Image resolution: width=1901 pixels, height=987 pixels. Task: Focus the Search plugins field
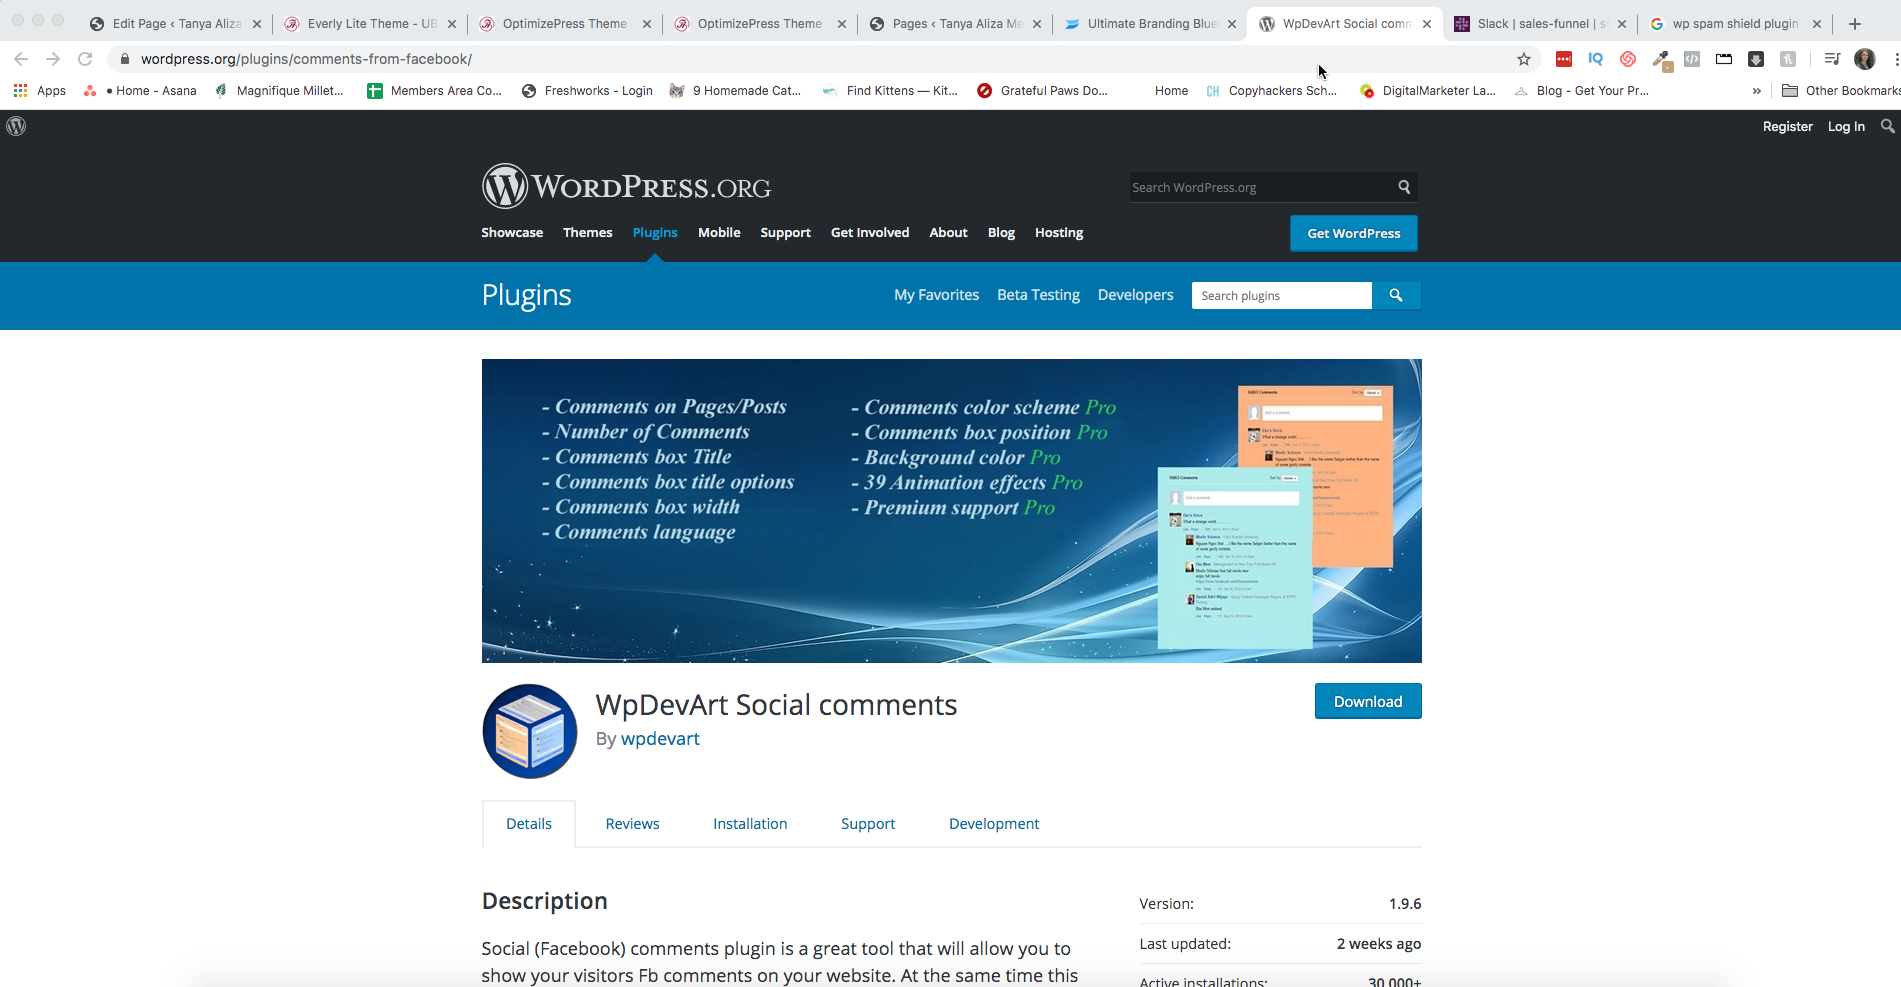pyautogui.click(x=1282, y=295)
